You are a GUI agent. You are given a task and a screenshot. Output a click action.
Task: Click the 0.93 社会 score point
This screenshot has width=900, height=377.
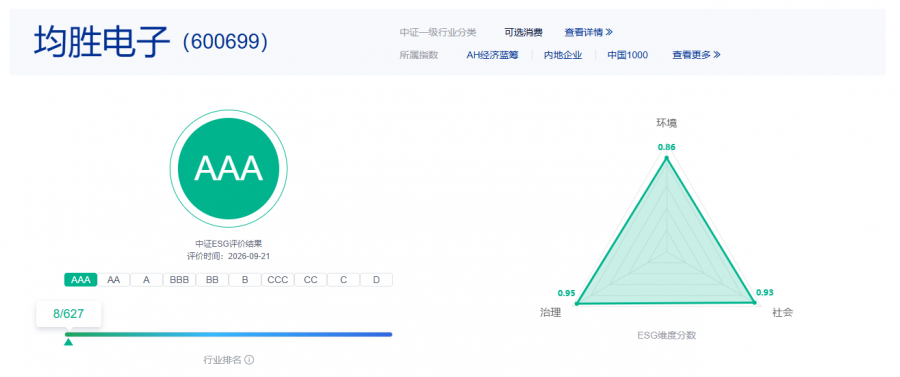[x=755, y=302]
